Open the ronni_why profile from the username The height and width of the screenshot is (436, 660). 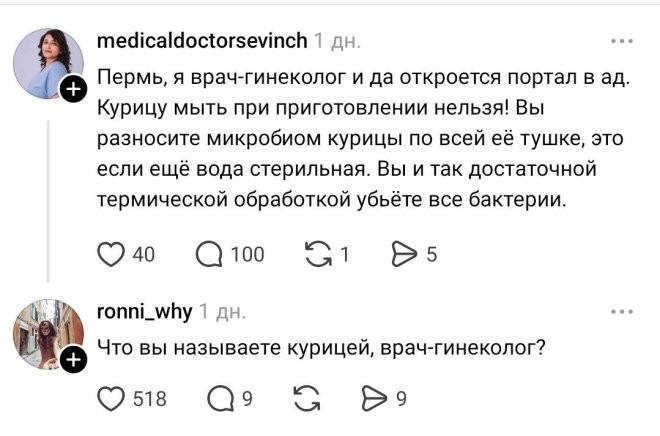[x=144, y=312]
